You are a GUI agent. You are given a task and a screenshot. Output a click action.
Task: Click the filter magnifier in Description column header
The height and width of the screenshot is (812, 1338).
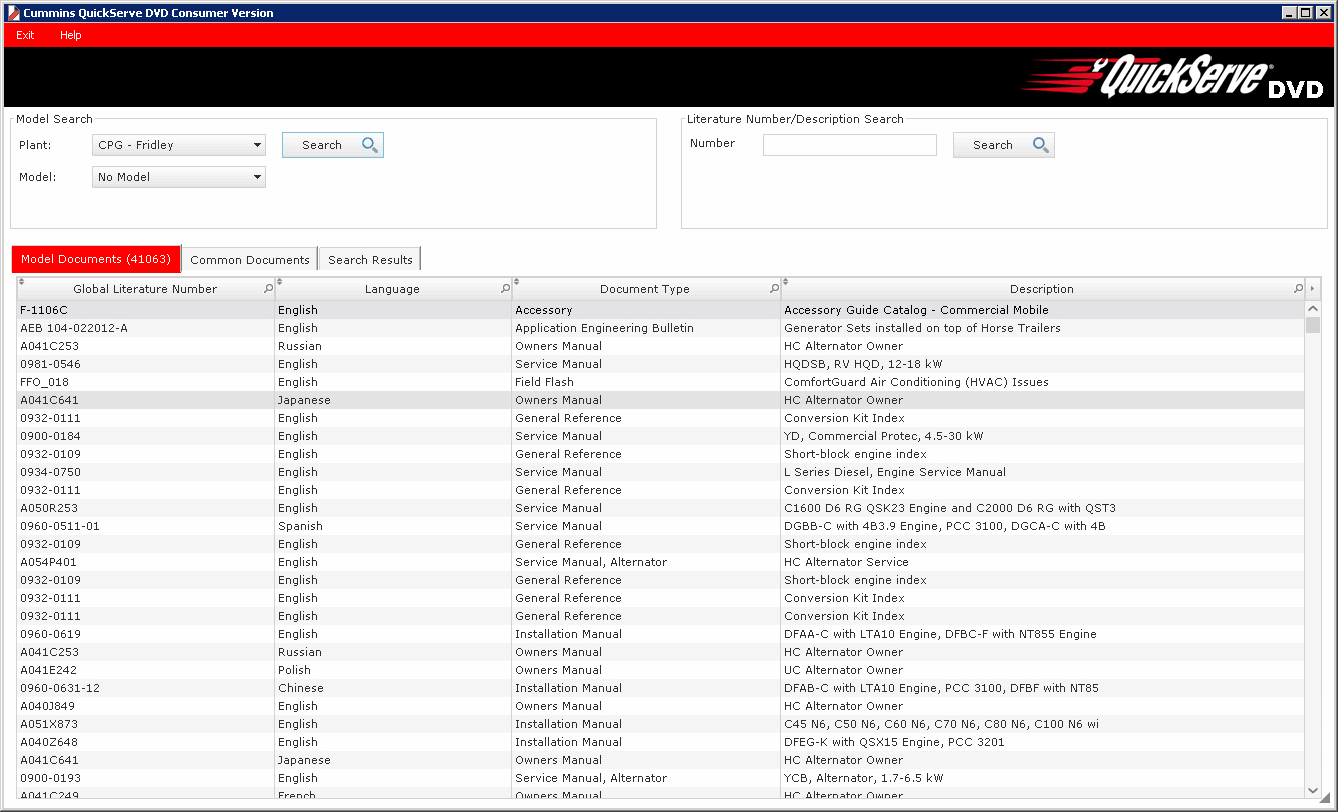click(x=1298, y=289)
